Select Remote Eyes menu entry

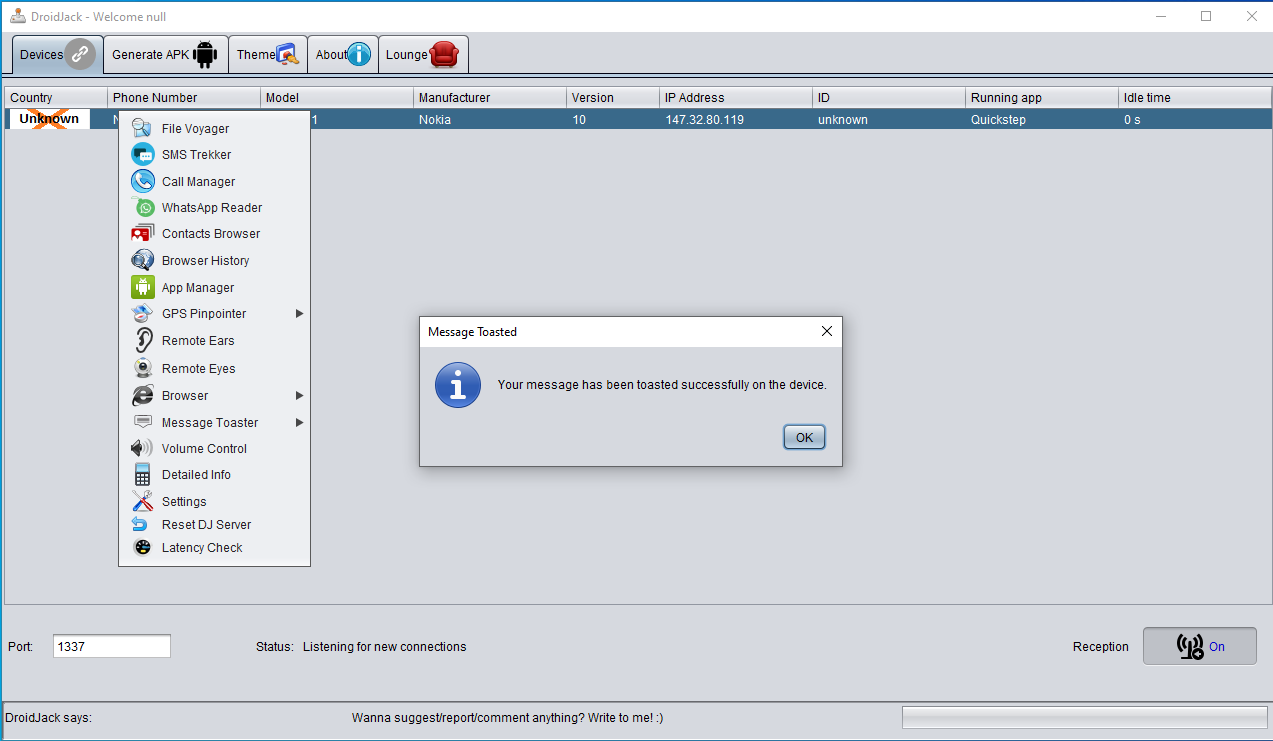[214, 368]
